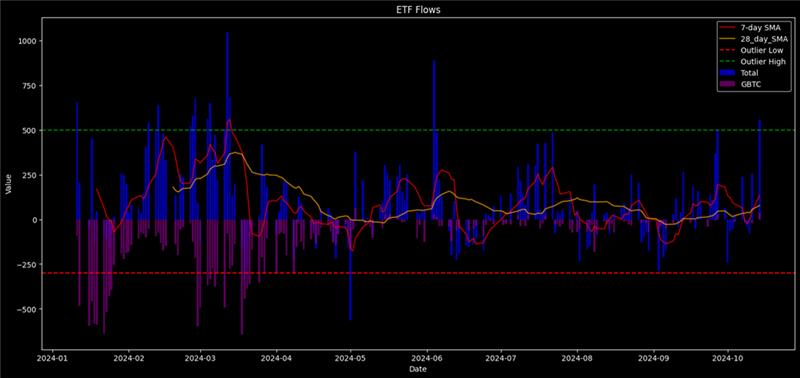Click the tall blue bar in early June
Image resolution: width=800 pixels, height=378 pixels.
(434, 140)
